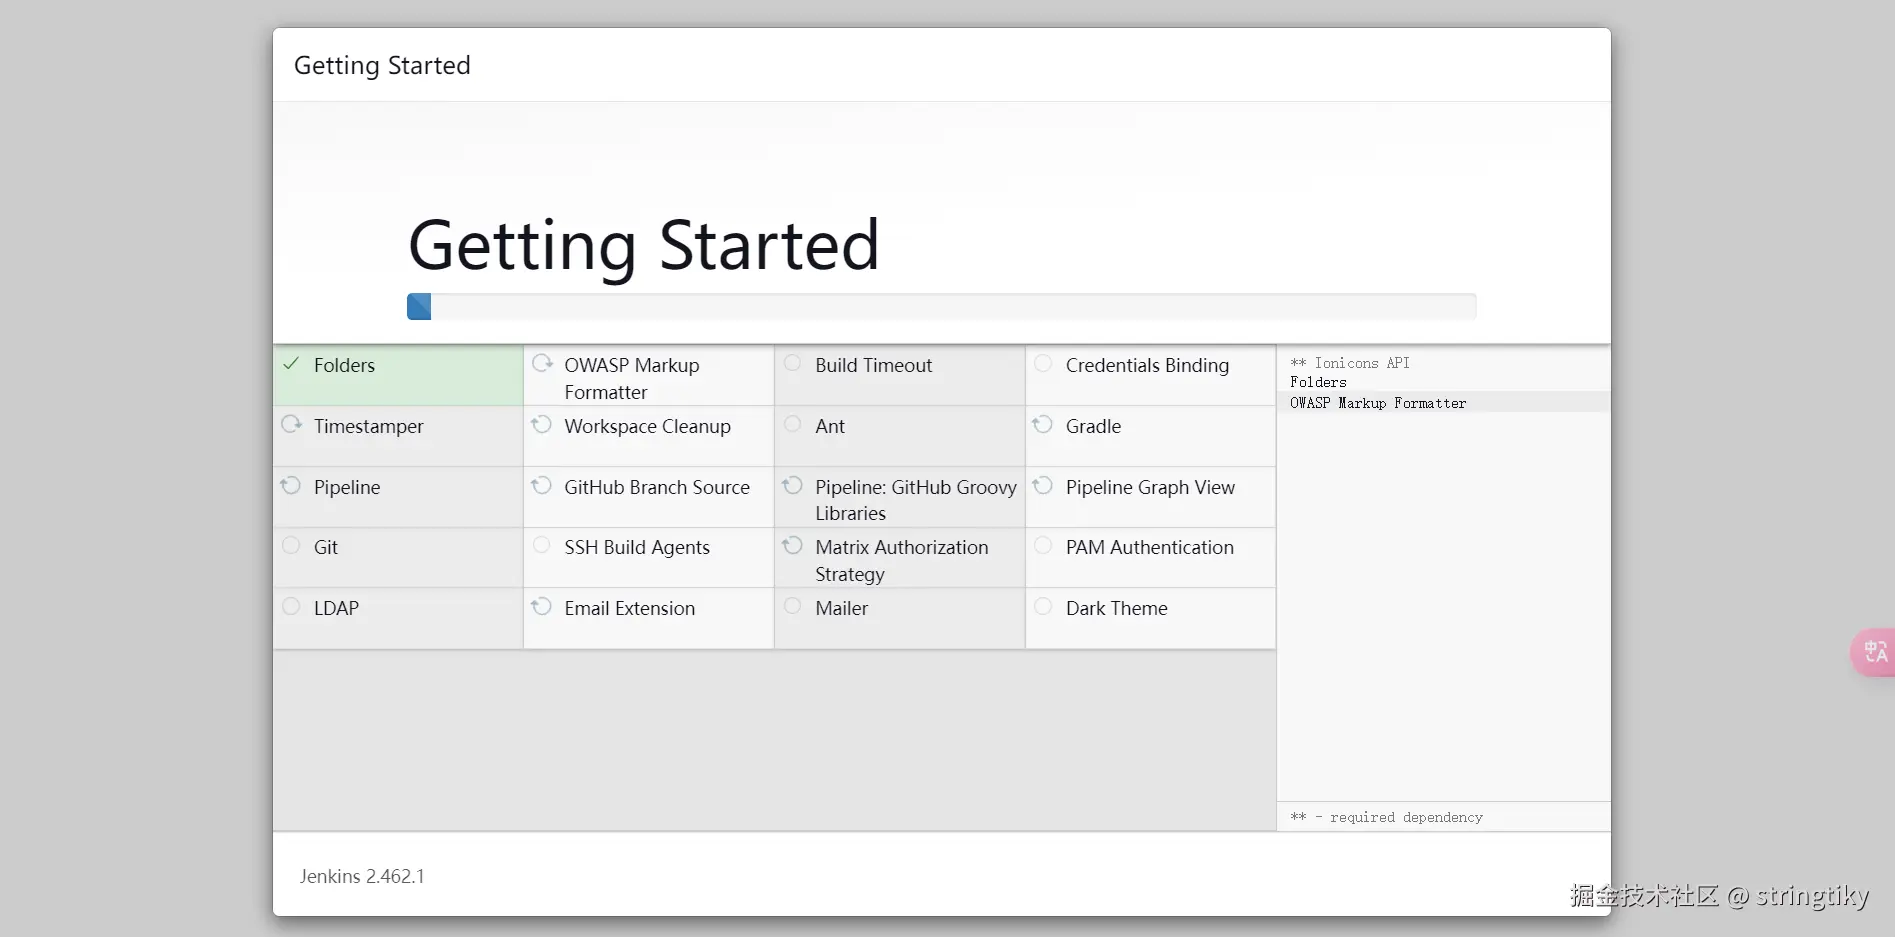Click the icon beside Pipeline: GitHub Groovy Libraries
The width and height of the screenshot is (1895, 937).
792,485
